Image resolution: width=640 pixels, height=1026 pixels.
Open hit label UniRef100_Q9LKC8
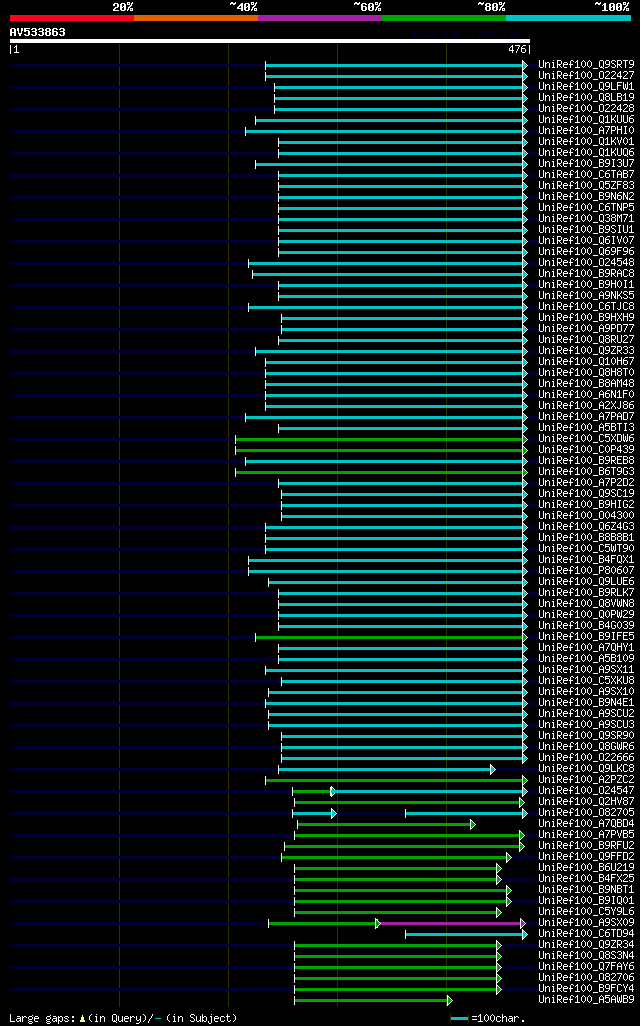point(586,768)
